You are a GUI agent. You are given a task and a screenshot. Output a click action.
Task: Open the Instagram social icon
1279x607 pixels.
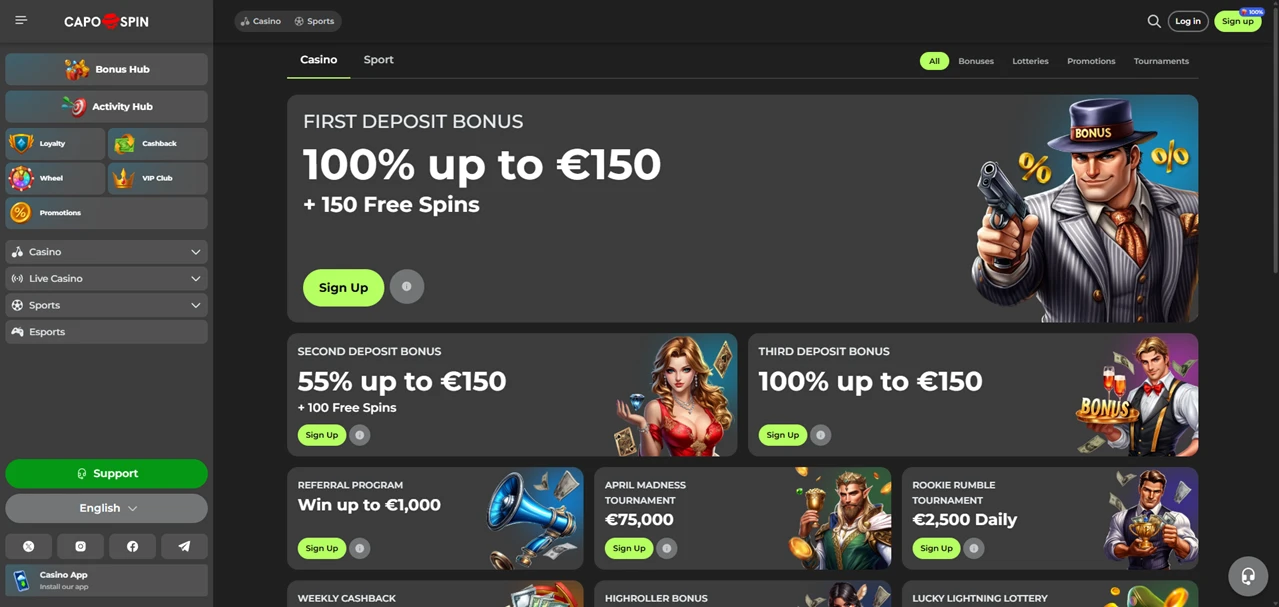tap(80, 546)
